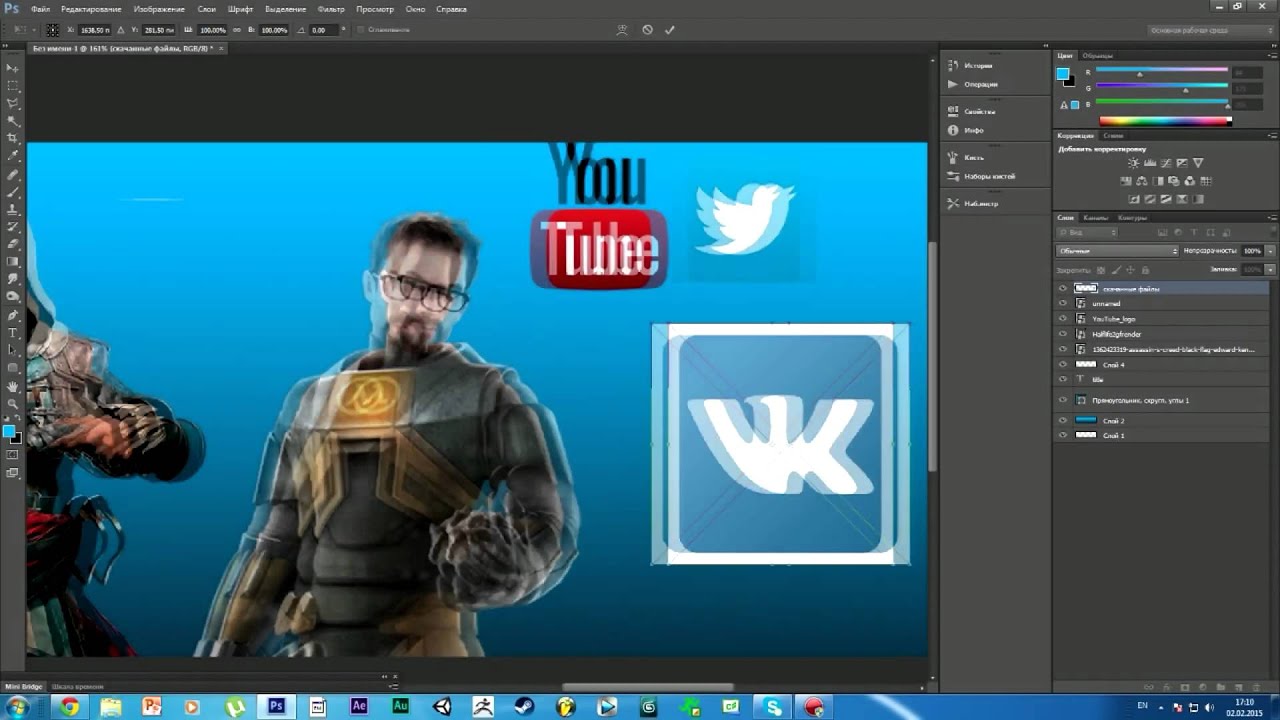Add a Curves adjustment
Screen dimensions: 1280x720
pos(1165,163)
